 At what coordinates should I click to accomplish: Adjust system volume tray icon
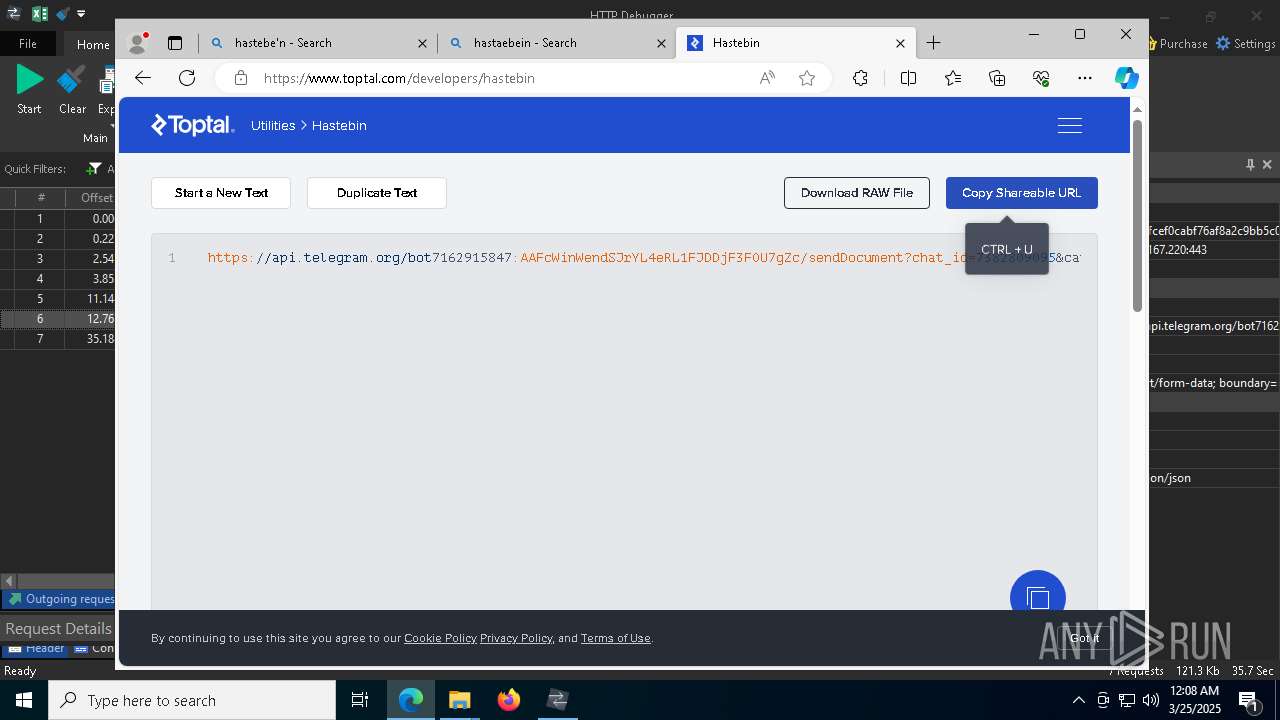(1150, 700)
